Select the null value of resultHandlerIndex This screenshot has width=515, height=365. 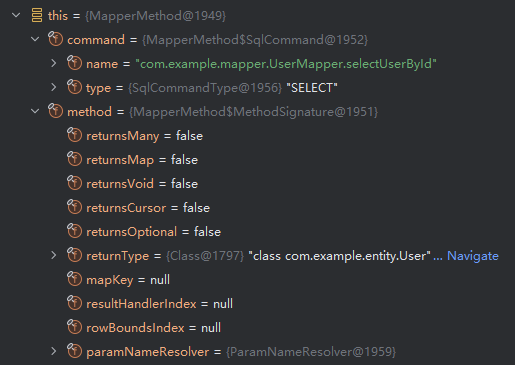(x=223, y=304)
